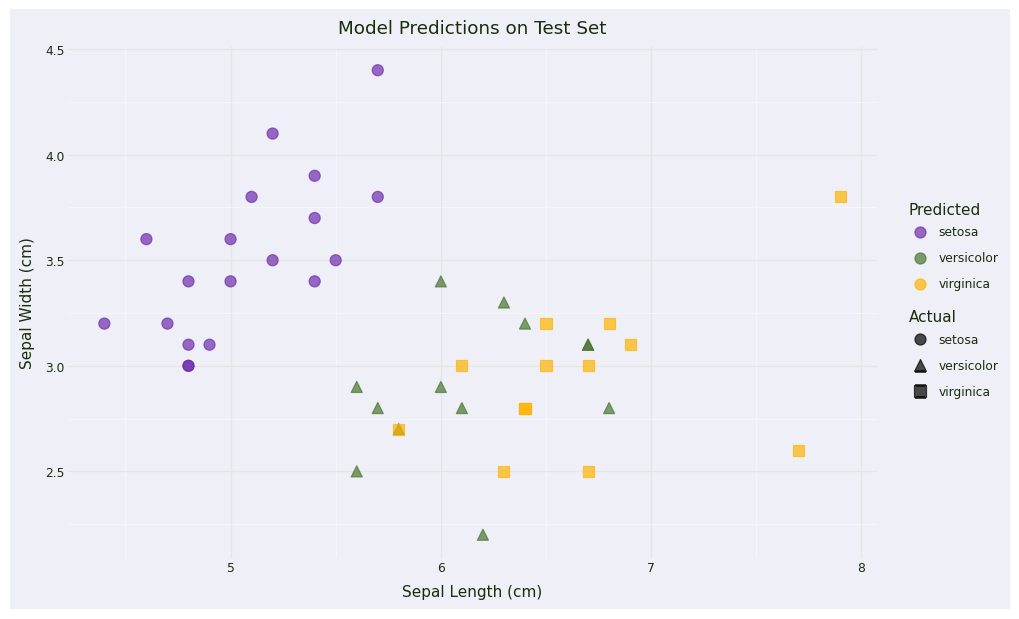This screenshot has height=619, width=1019.
Task: Click the purple Predicted setosa legend marker
Action: pos(920,232)
